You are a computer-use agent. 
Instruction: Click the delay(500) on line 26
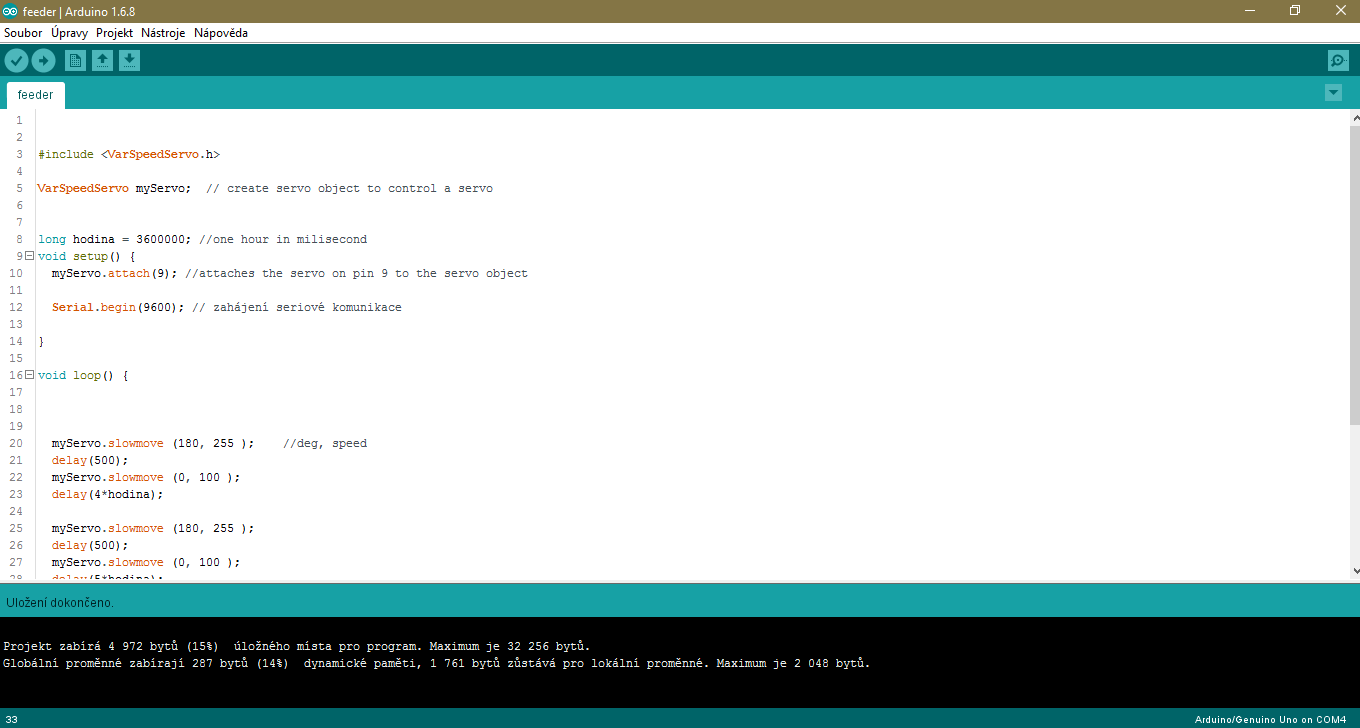pyautogui.click(x=91, y=545)
